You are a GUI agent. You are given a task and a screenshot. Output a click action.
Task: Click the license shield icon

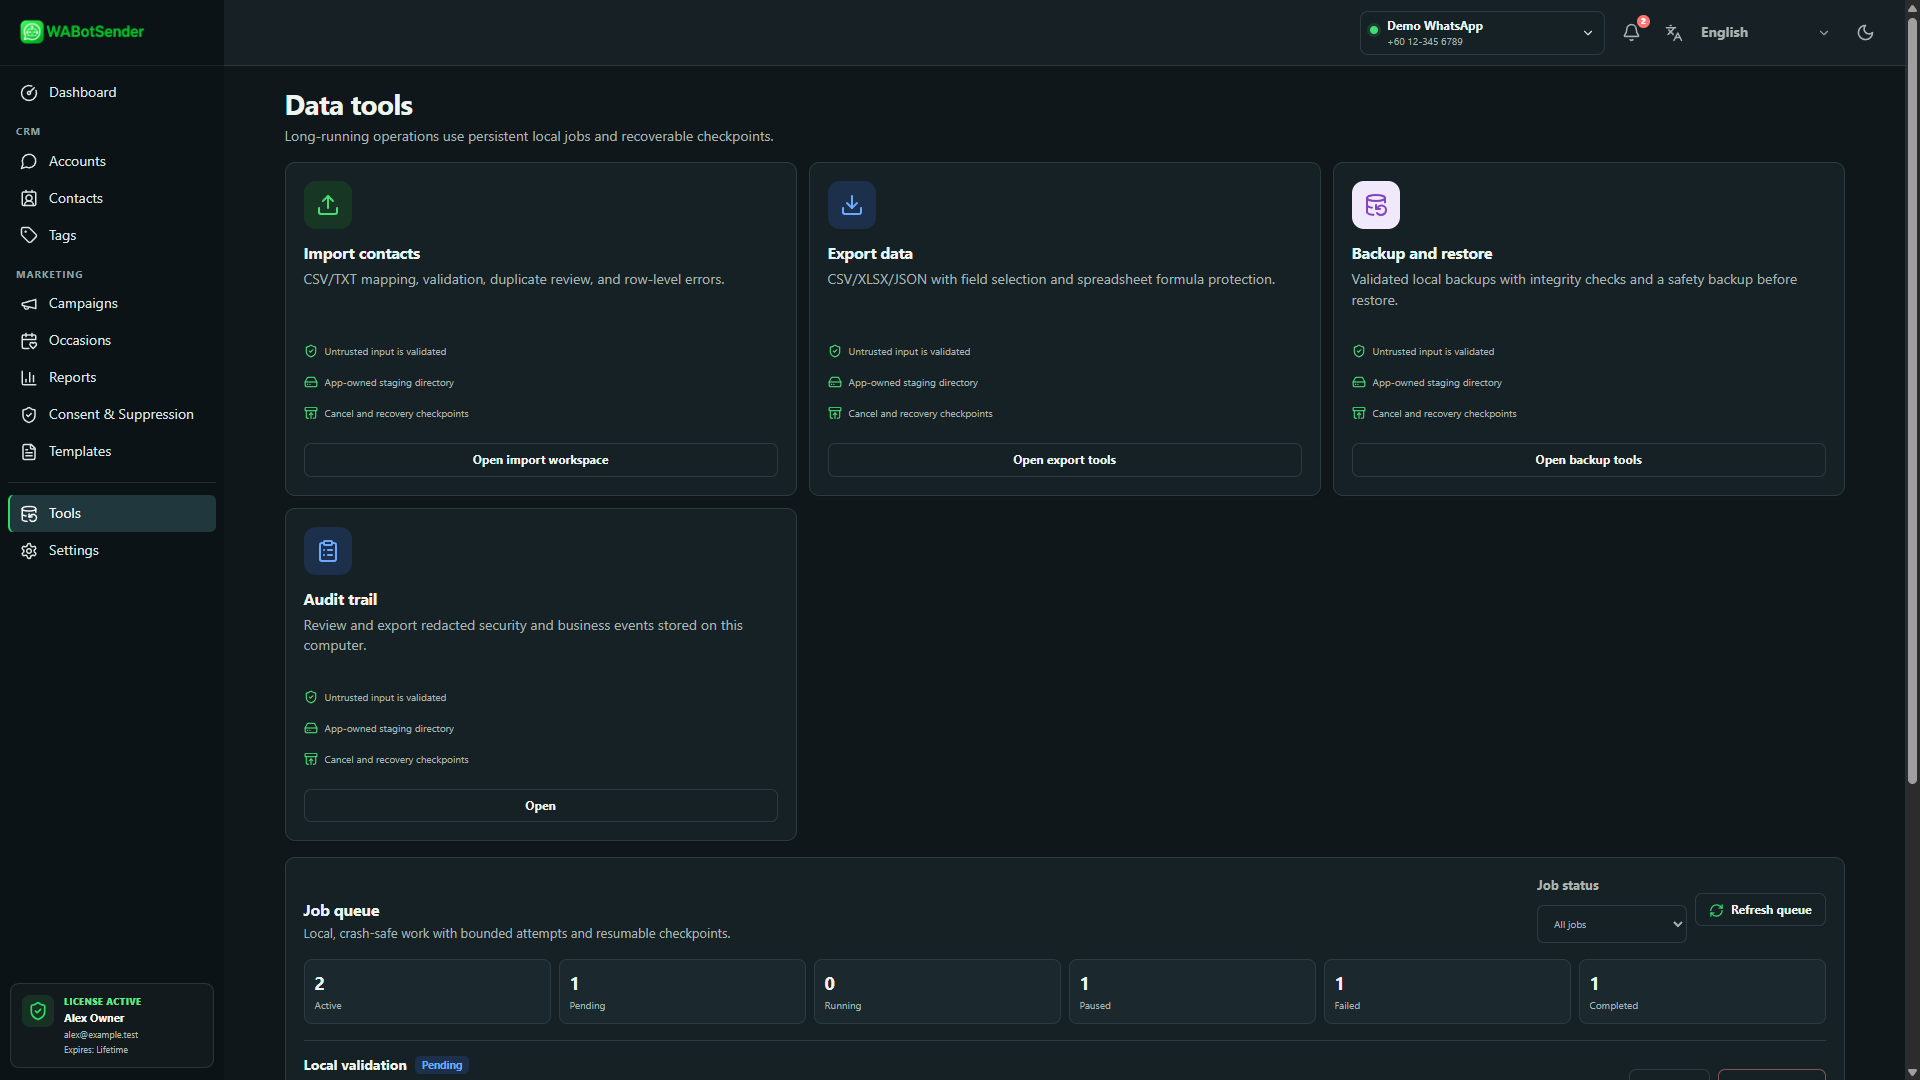tap(38, 1011)
